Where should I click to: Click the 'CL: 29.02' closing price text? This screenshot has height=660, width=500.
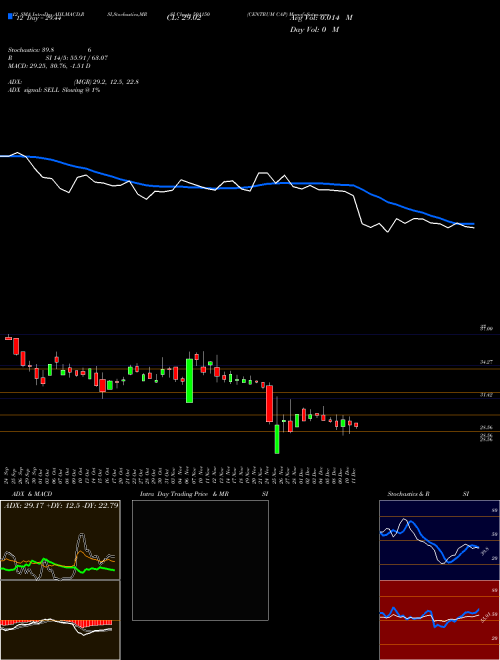184,19
